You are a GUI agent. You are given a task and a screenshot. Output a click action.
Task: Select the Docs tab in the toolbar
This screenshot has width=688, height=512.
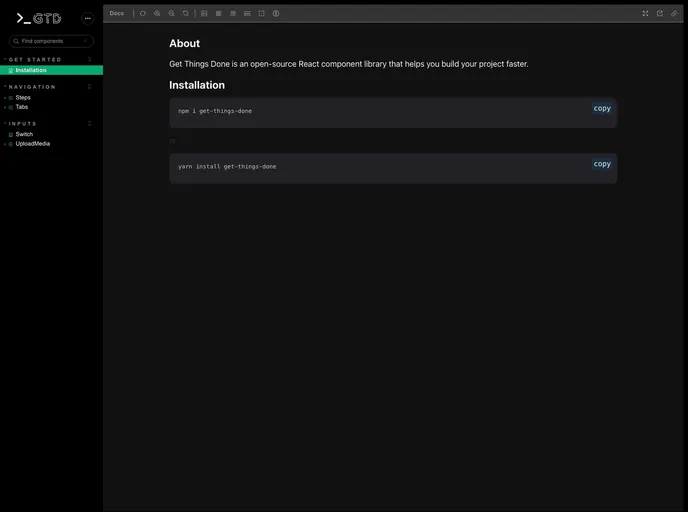click(x=117, y=13)
